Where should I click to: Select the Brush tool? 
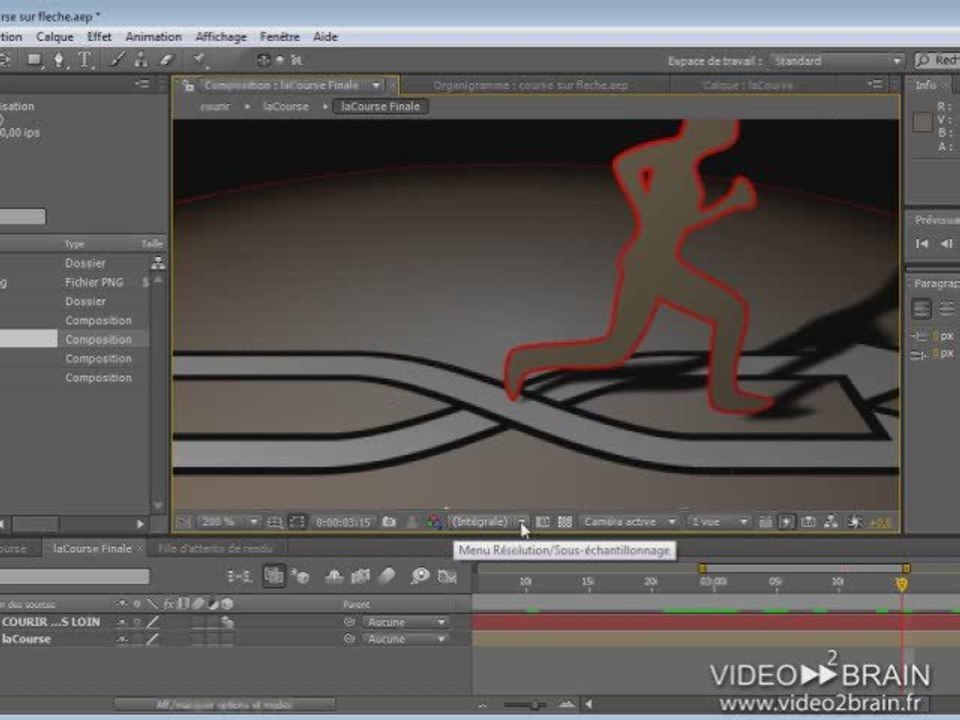(117, 60)
